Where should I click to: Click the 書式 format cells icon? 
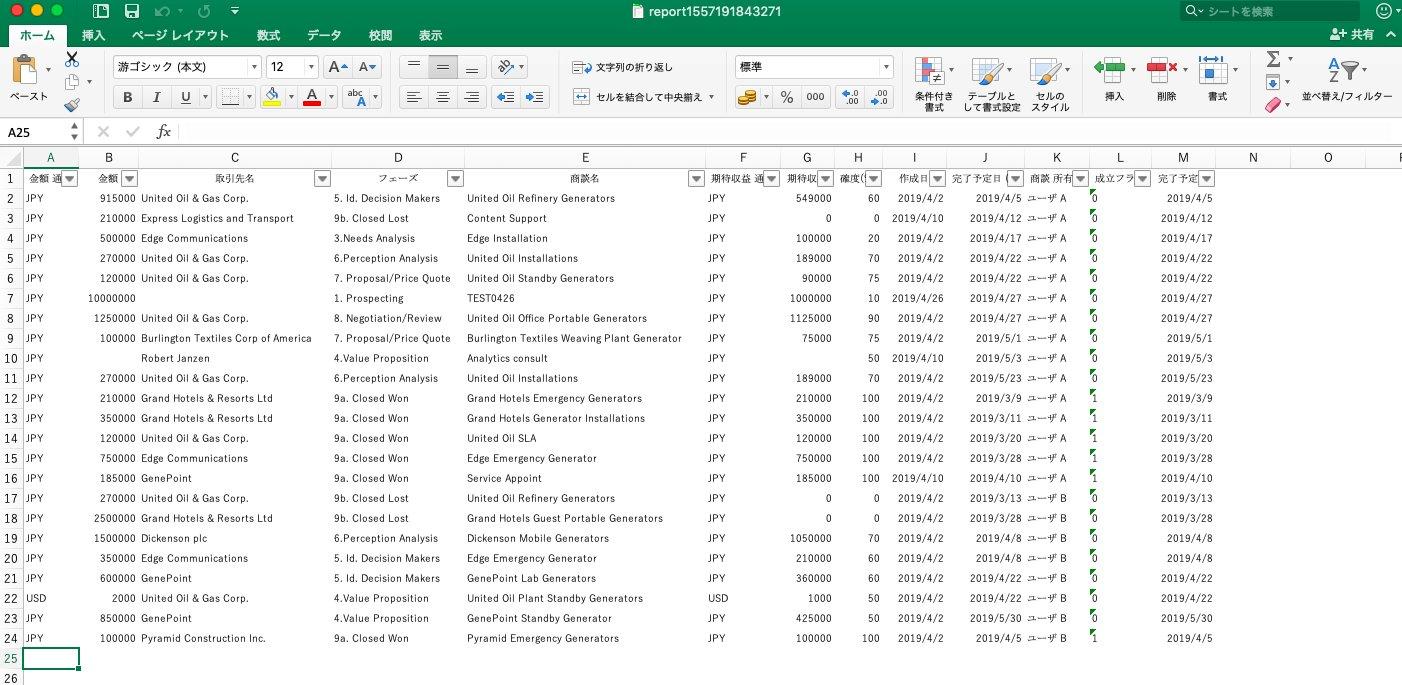coord(1213,70)
